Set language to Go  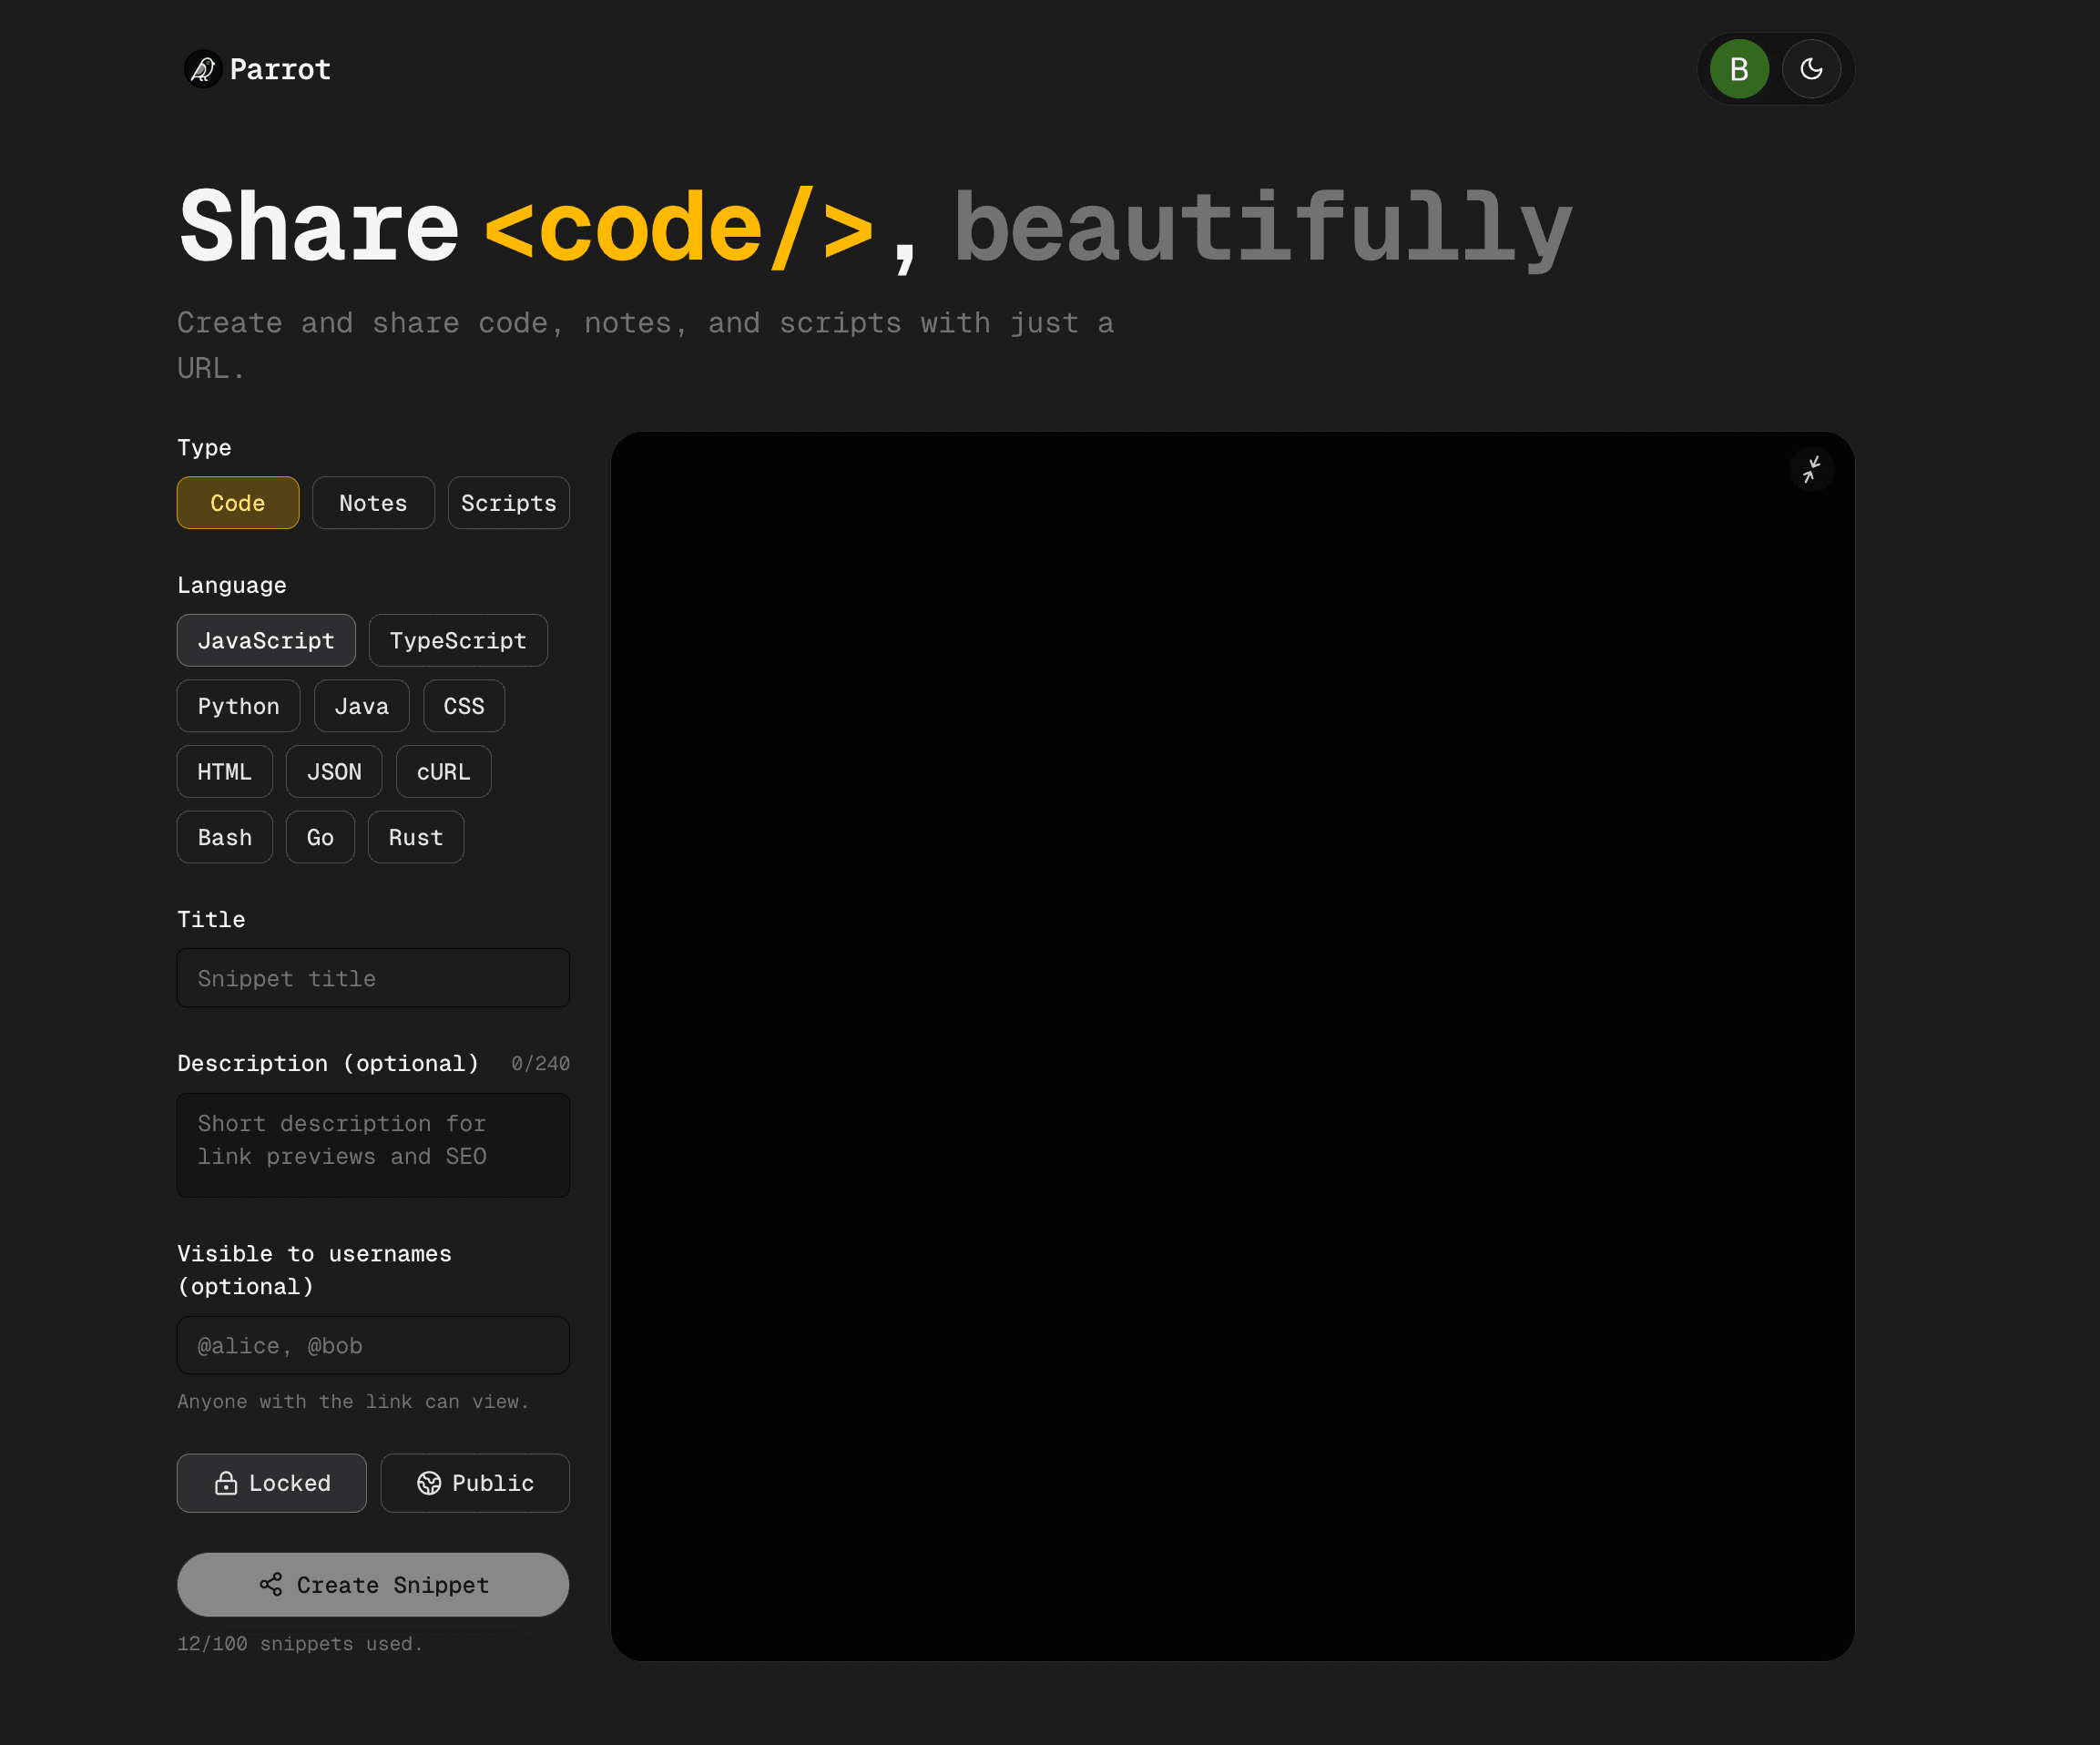click(x=320, y=837)
